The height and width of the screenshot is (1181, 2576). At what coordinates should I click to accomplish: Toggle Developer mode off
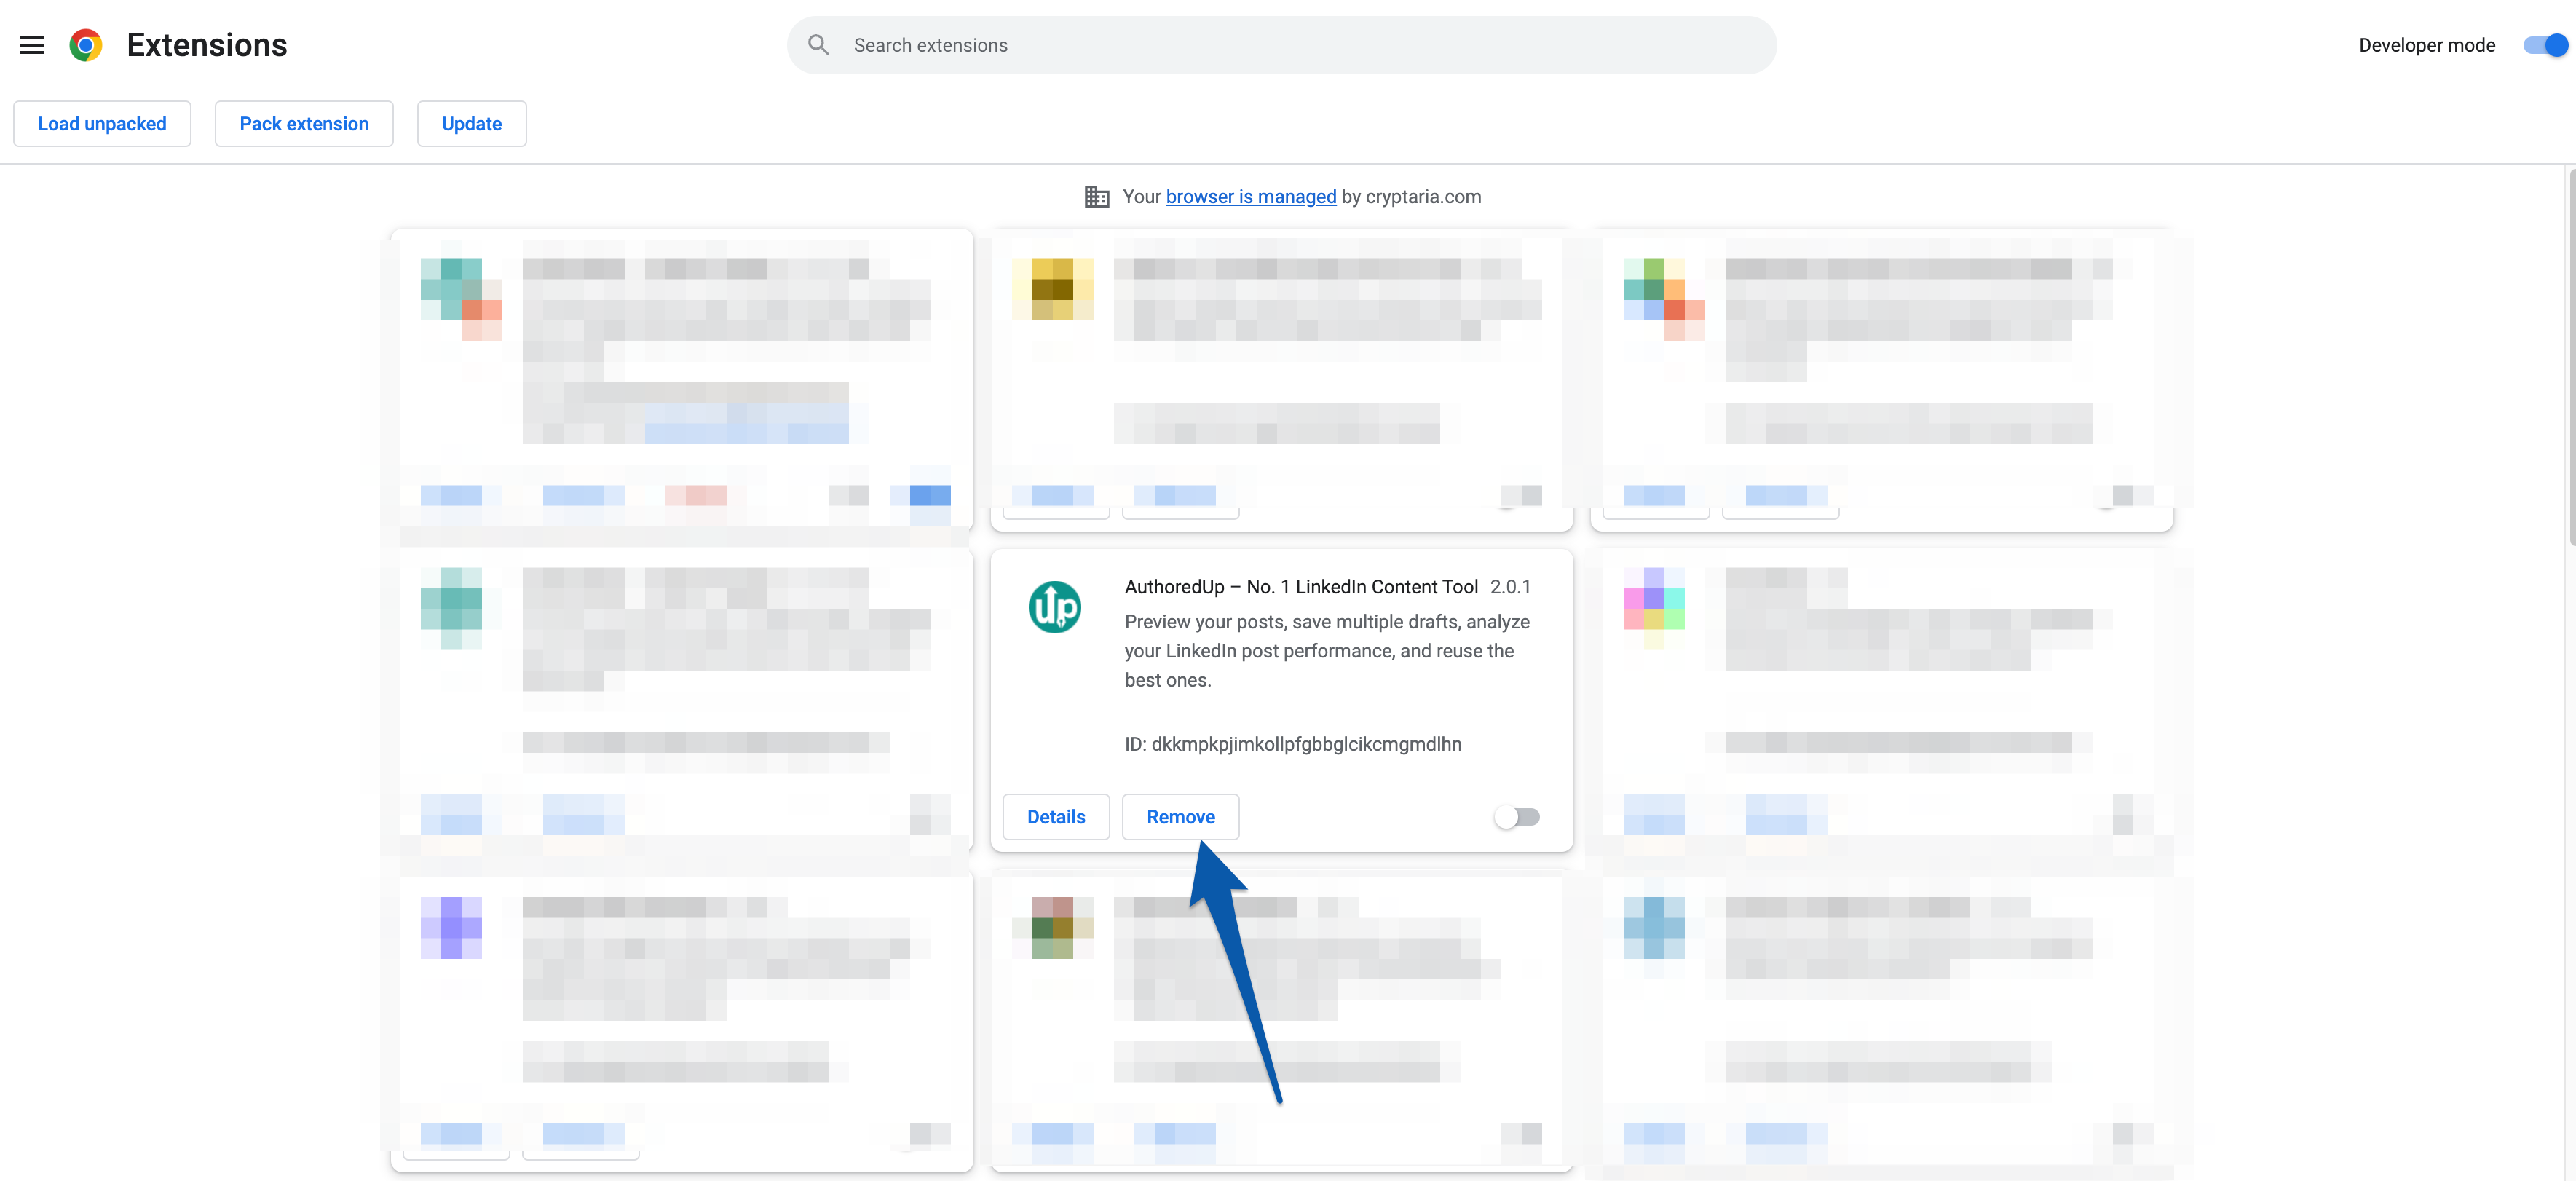[x=2545, y=45]
